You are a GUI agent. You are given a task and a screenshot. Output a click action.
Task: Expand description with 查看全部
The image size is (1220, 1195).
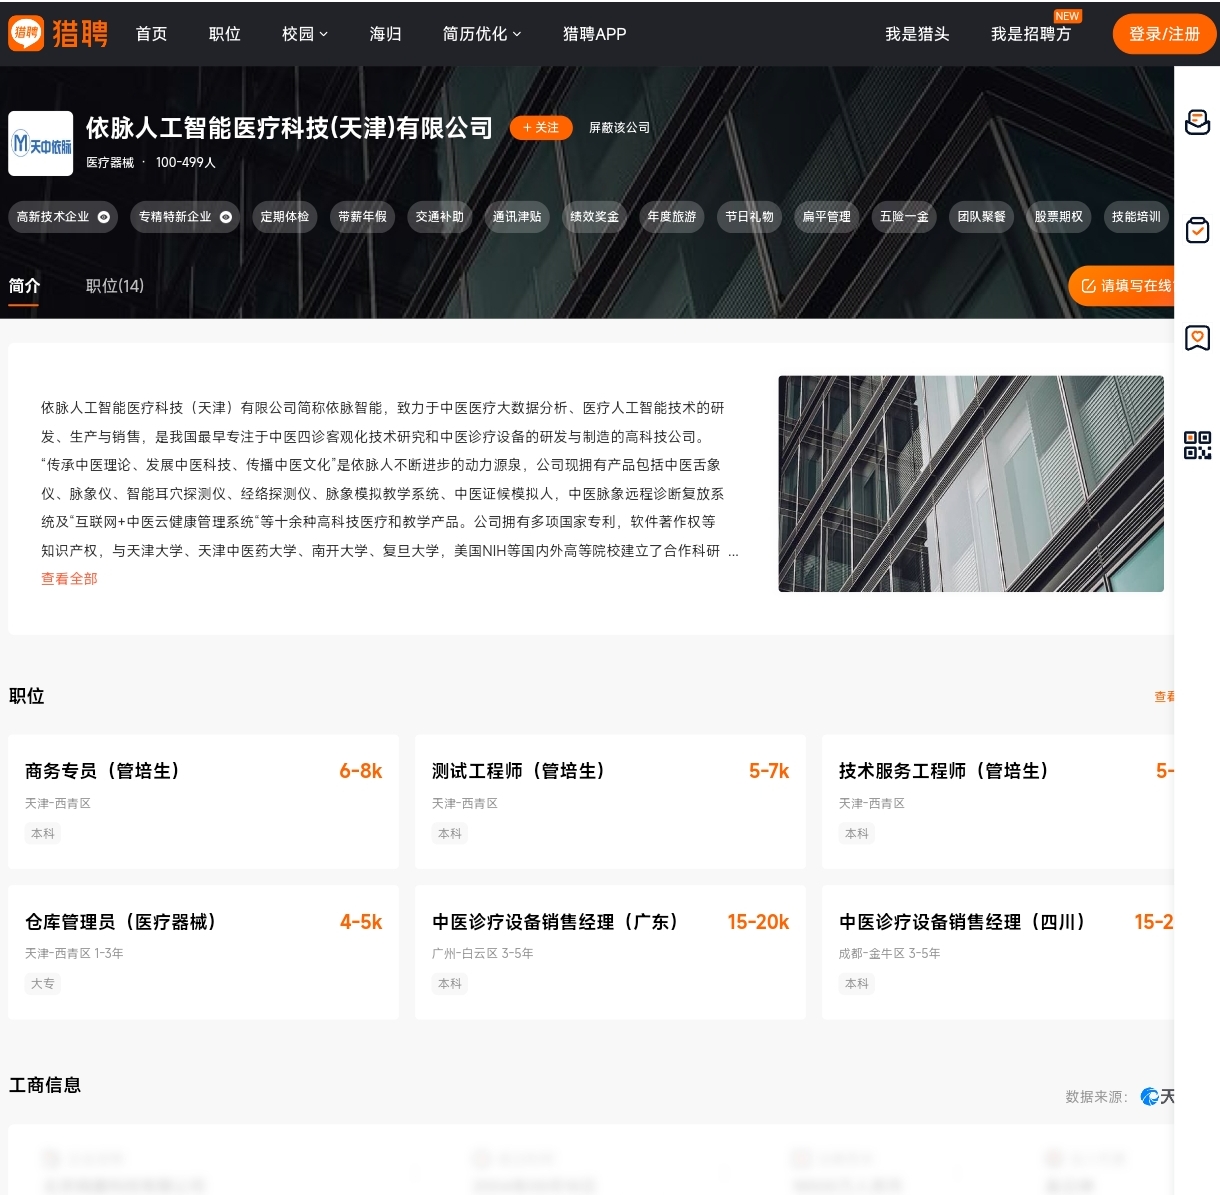[x=69, y=579]
